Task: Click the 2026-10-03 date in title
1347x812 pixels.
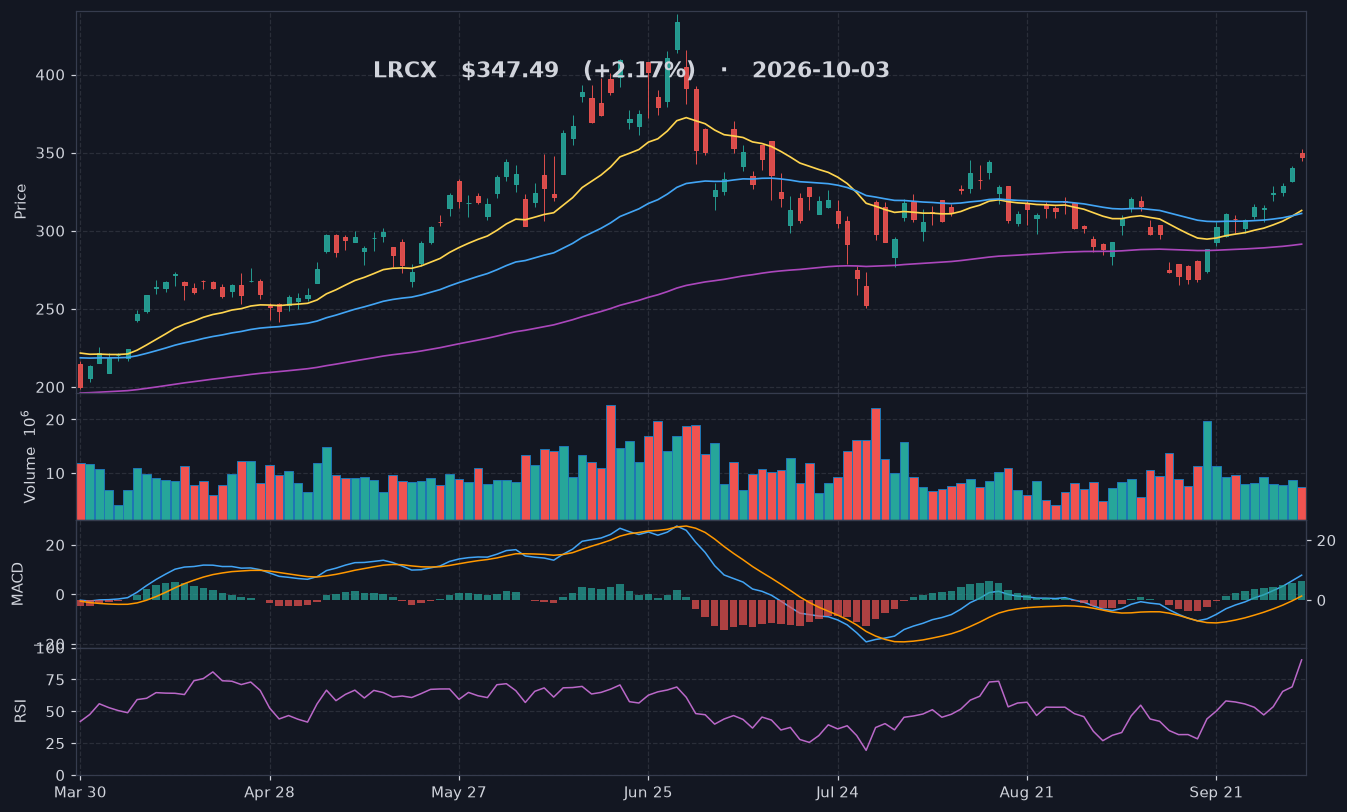Action: pos(821,71)
